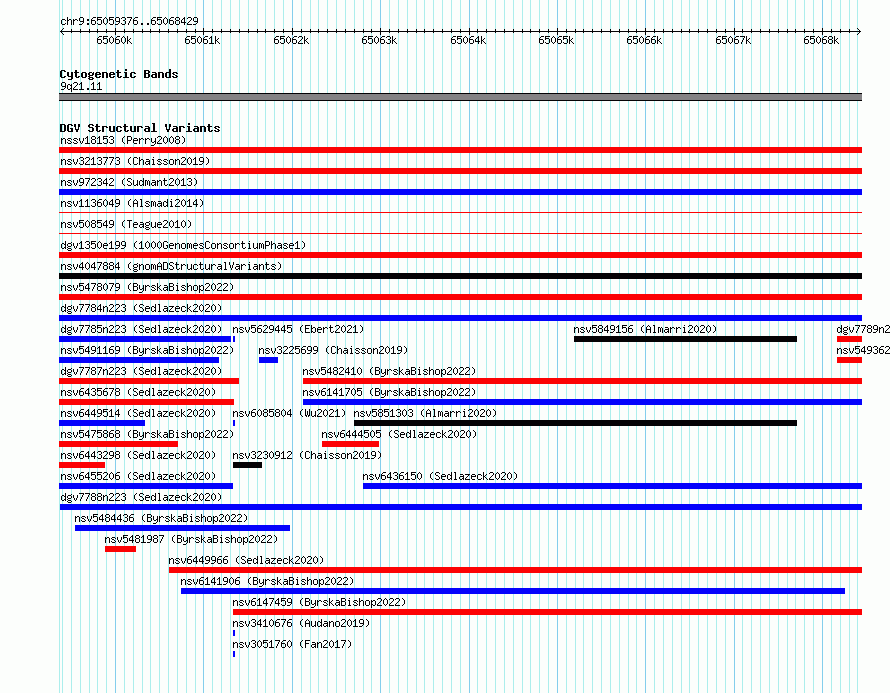Select nsv6449514 (Sedlazeck2020) label
This screenshot has height=693, width=890.
[138, 413]
